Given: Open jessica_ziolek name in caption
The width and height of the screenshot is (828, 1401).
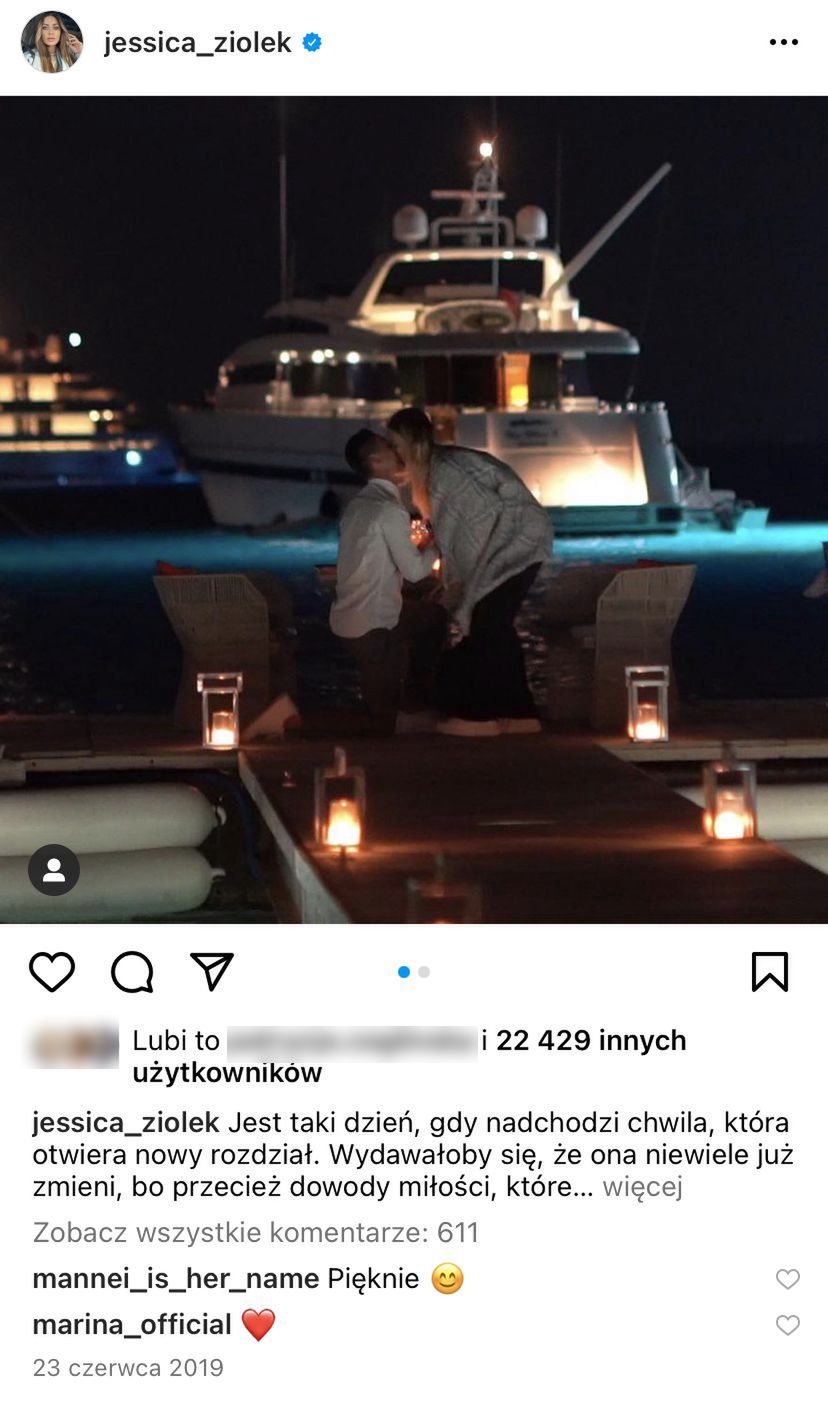Looking at the screenshot, I should [x=126, y=1122].
